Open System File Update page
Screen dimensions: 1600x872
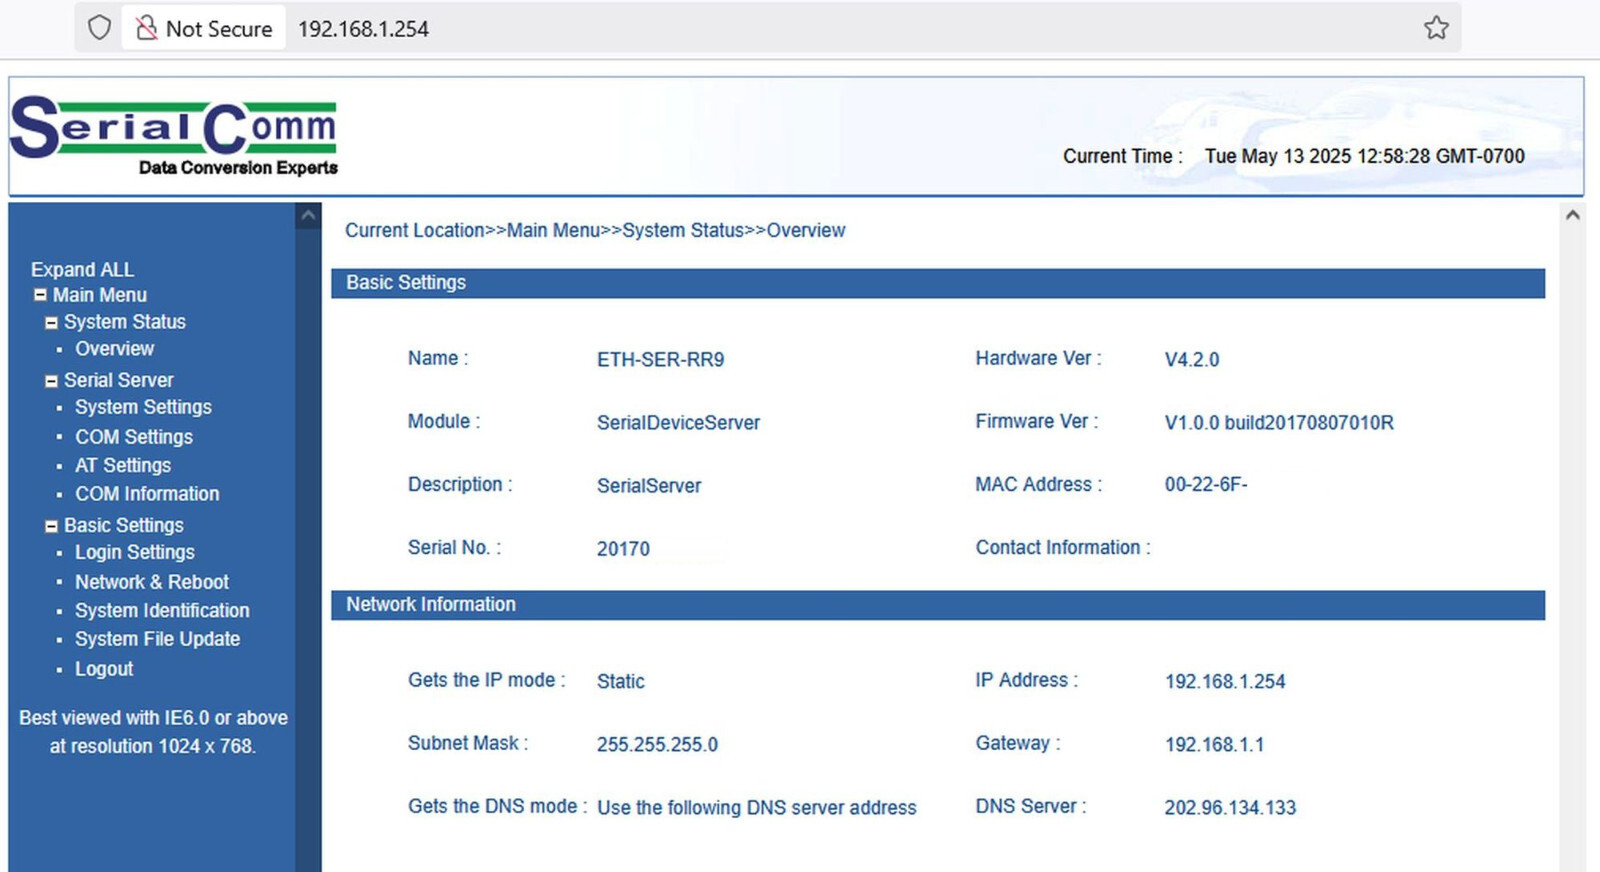pos(157,639)
